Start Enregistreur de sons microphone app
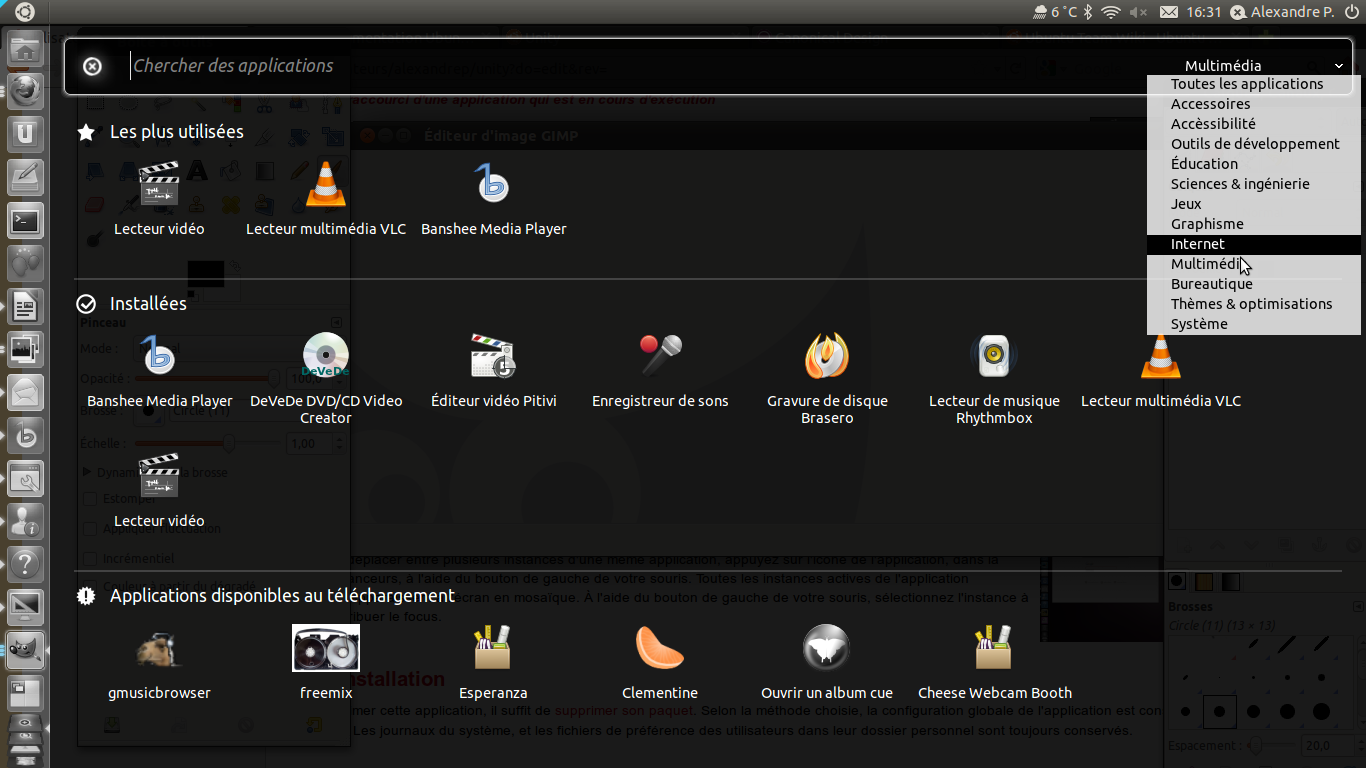Screen dimensions: 1366x768 (660, 357)
